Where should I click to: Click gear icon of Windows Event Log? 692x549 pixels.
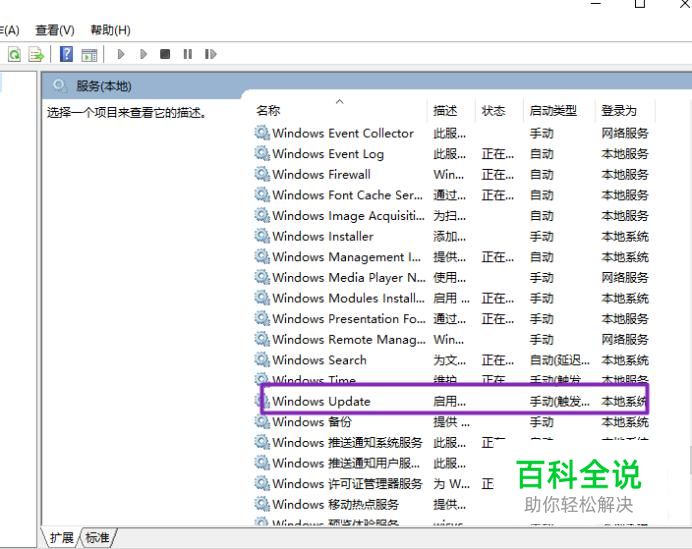(x=262, y=153)
